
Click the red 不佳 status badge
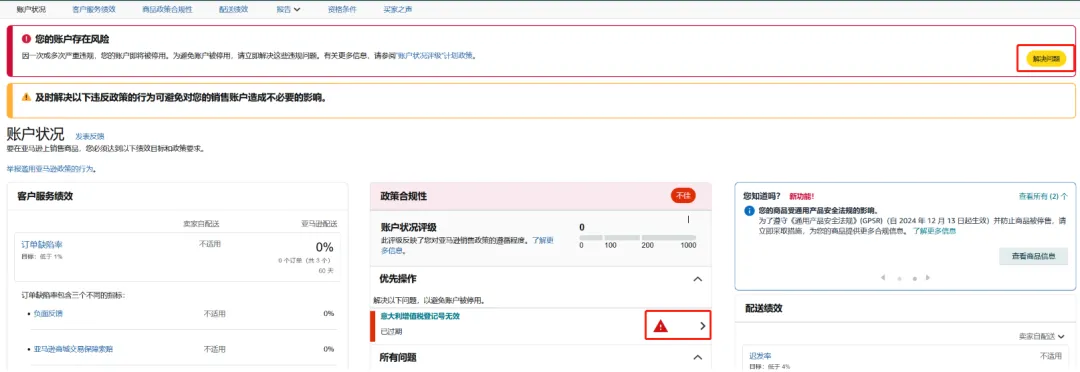pyautogui.click(x=683, y=196)
